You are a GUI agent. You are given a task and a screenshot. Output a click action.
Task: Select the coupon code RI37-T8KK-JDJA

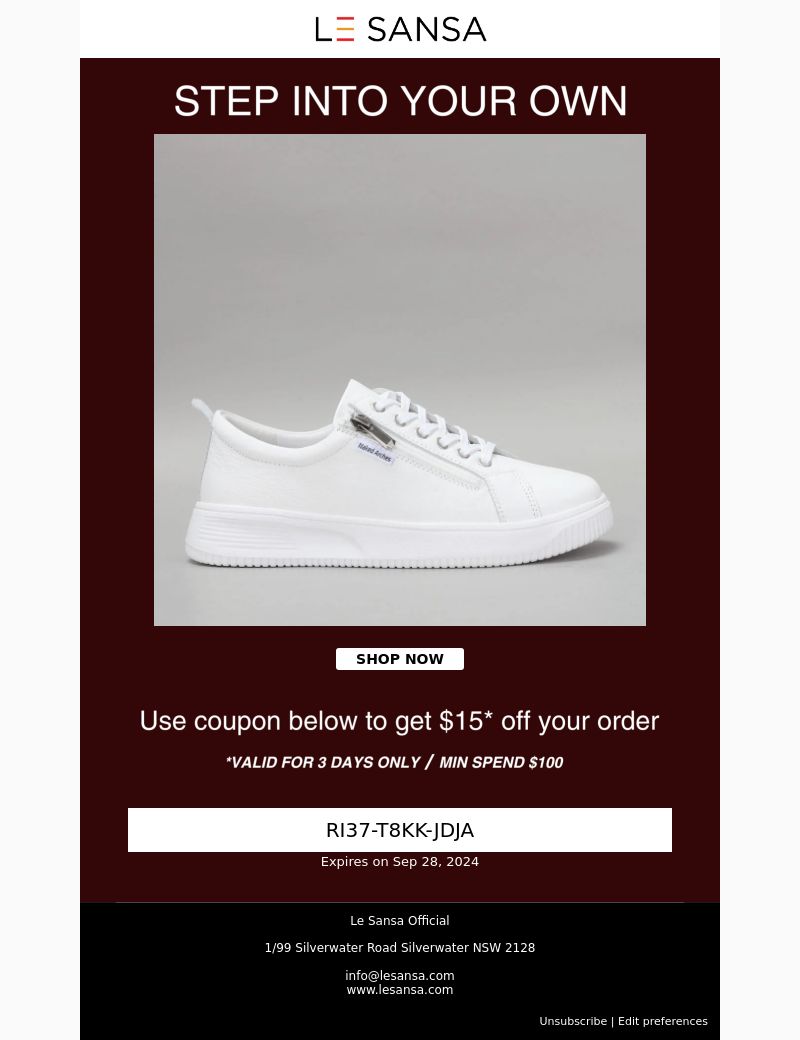point(400,830)
